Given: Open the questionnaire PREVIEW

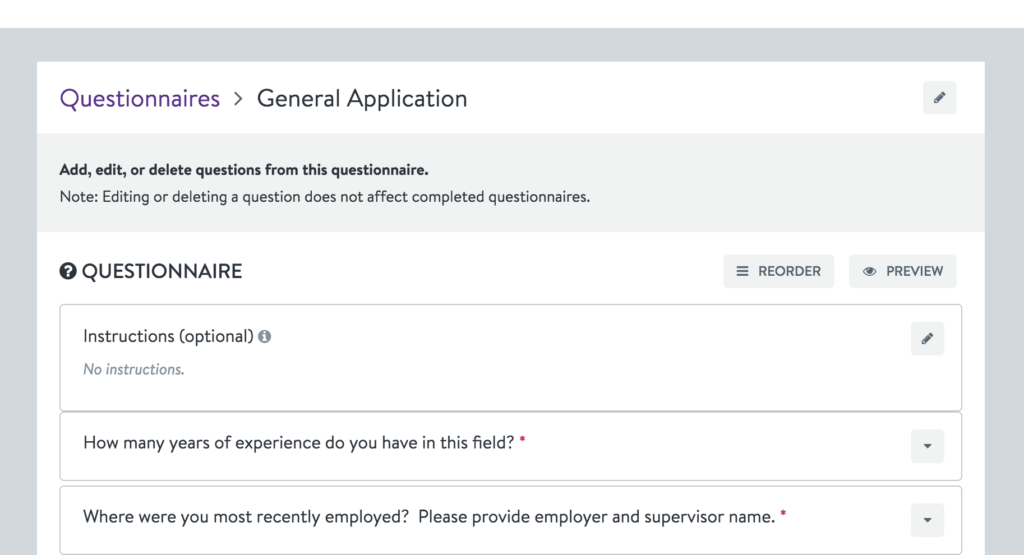Looking at the screenshot, I should click(x=903, y=271).
